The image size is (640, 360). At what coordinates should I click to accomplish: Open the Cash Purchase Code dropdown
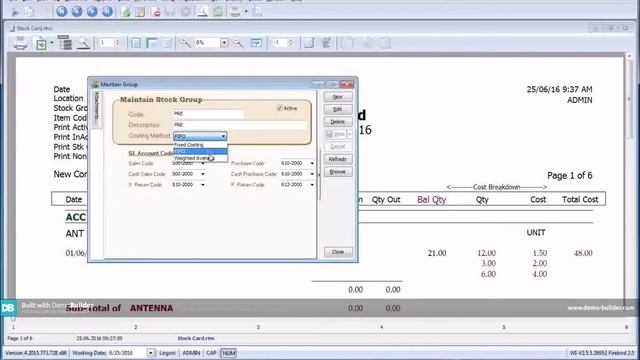point(312,174)
